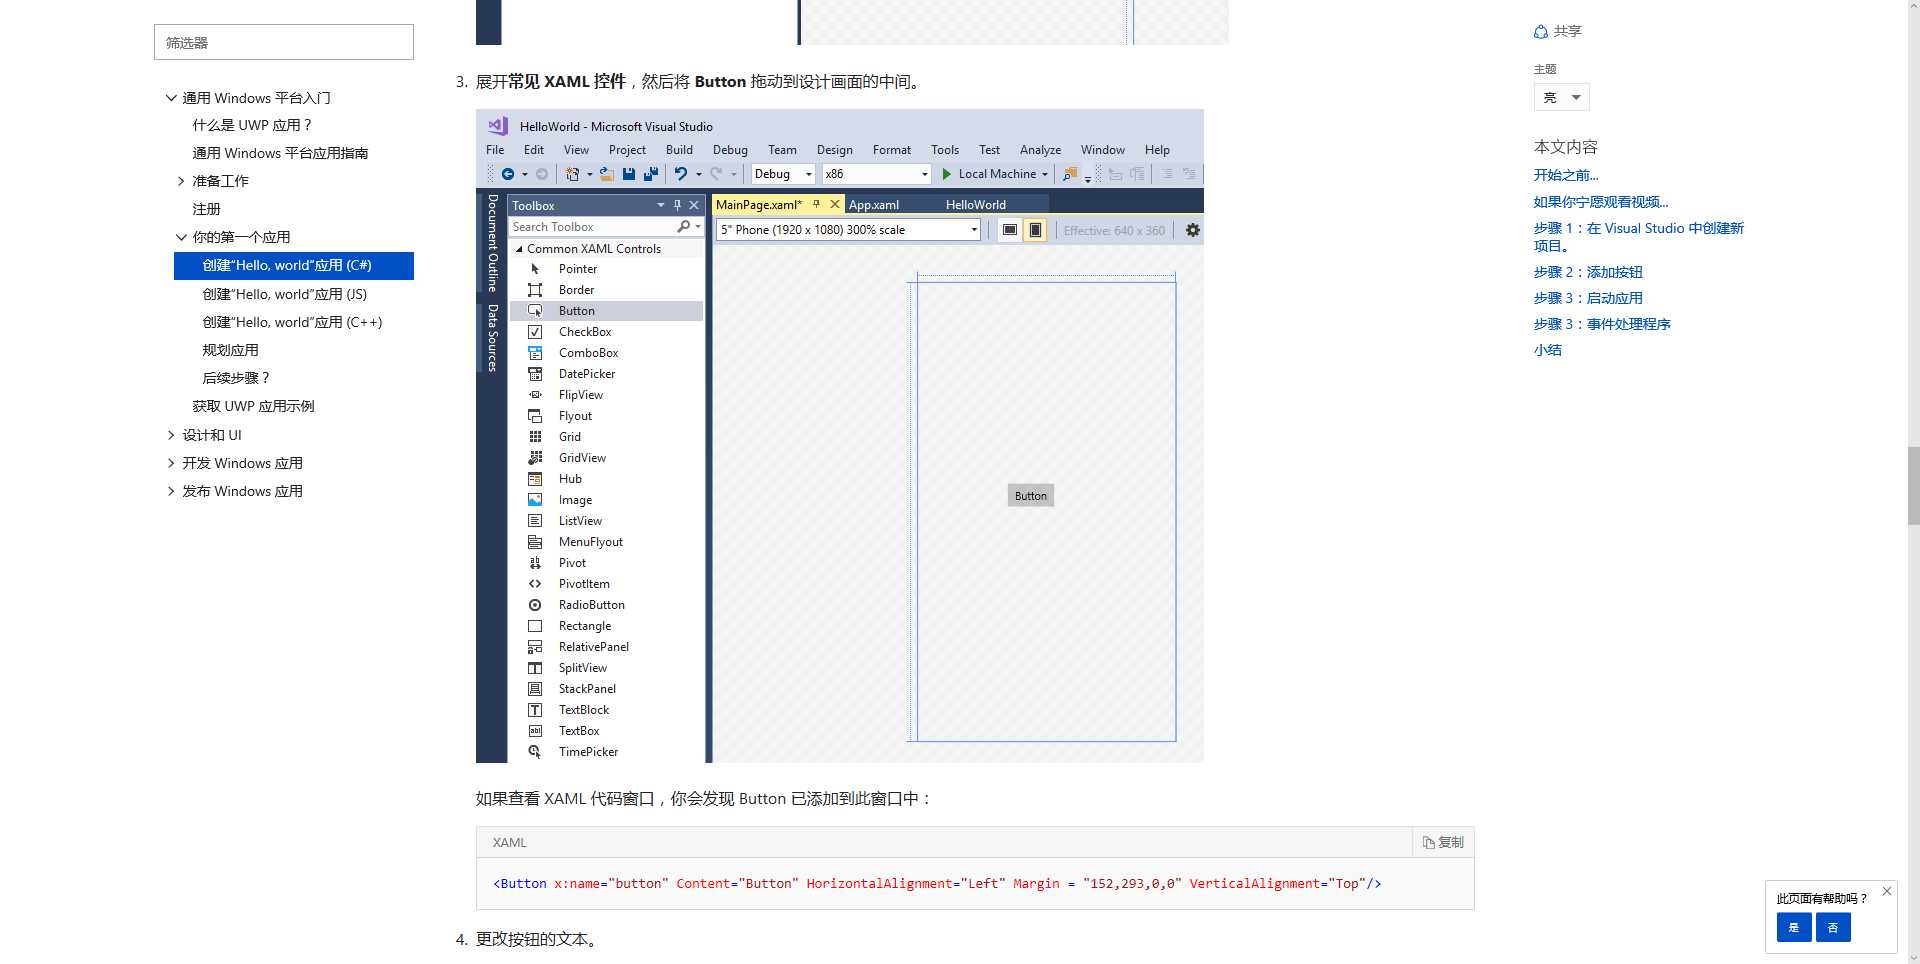Close the page feedback prompt
Image resolution: width=1920 pixels, height=964 pixels.
(x=1886, y=891)
